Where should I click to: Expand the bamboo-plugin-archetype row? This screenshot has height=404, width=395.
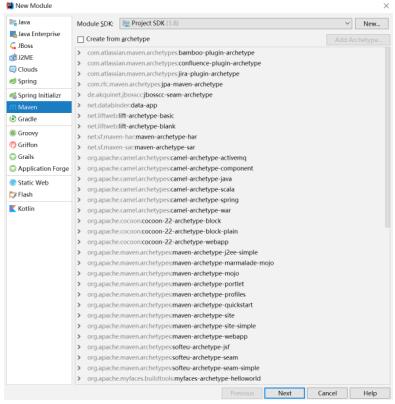pyautogui.click(x=79, y=53)
